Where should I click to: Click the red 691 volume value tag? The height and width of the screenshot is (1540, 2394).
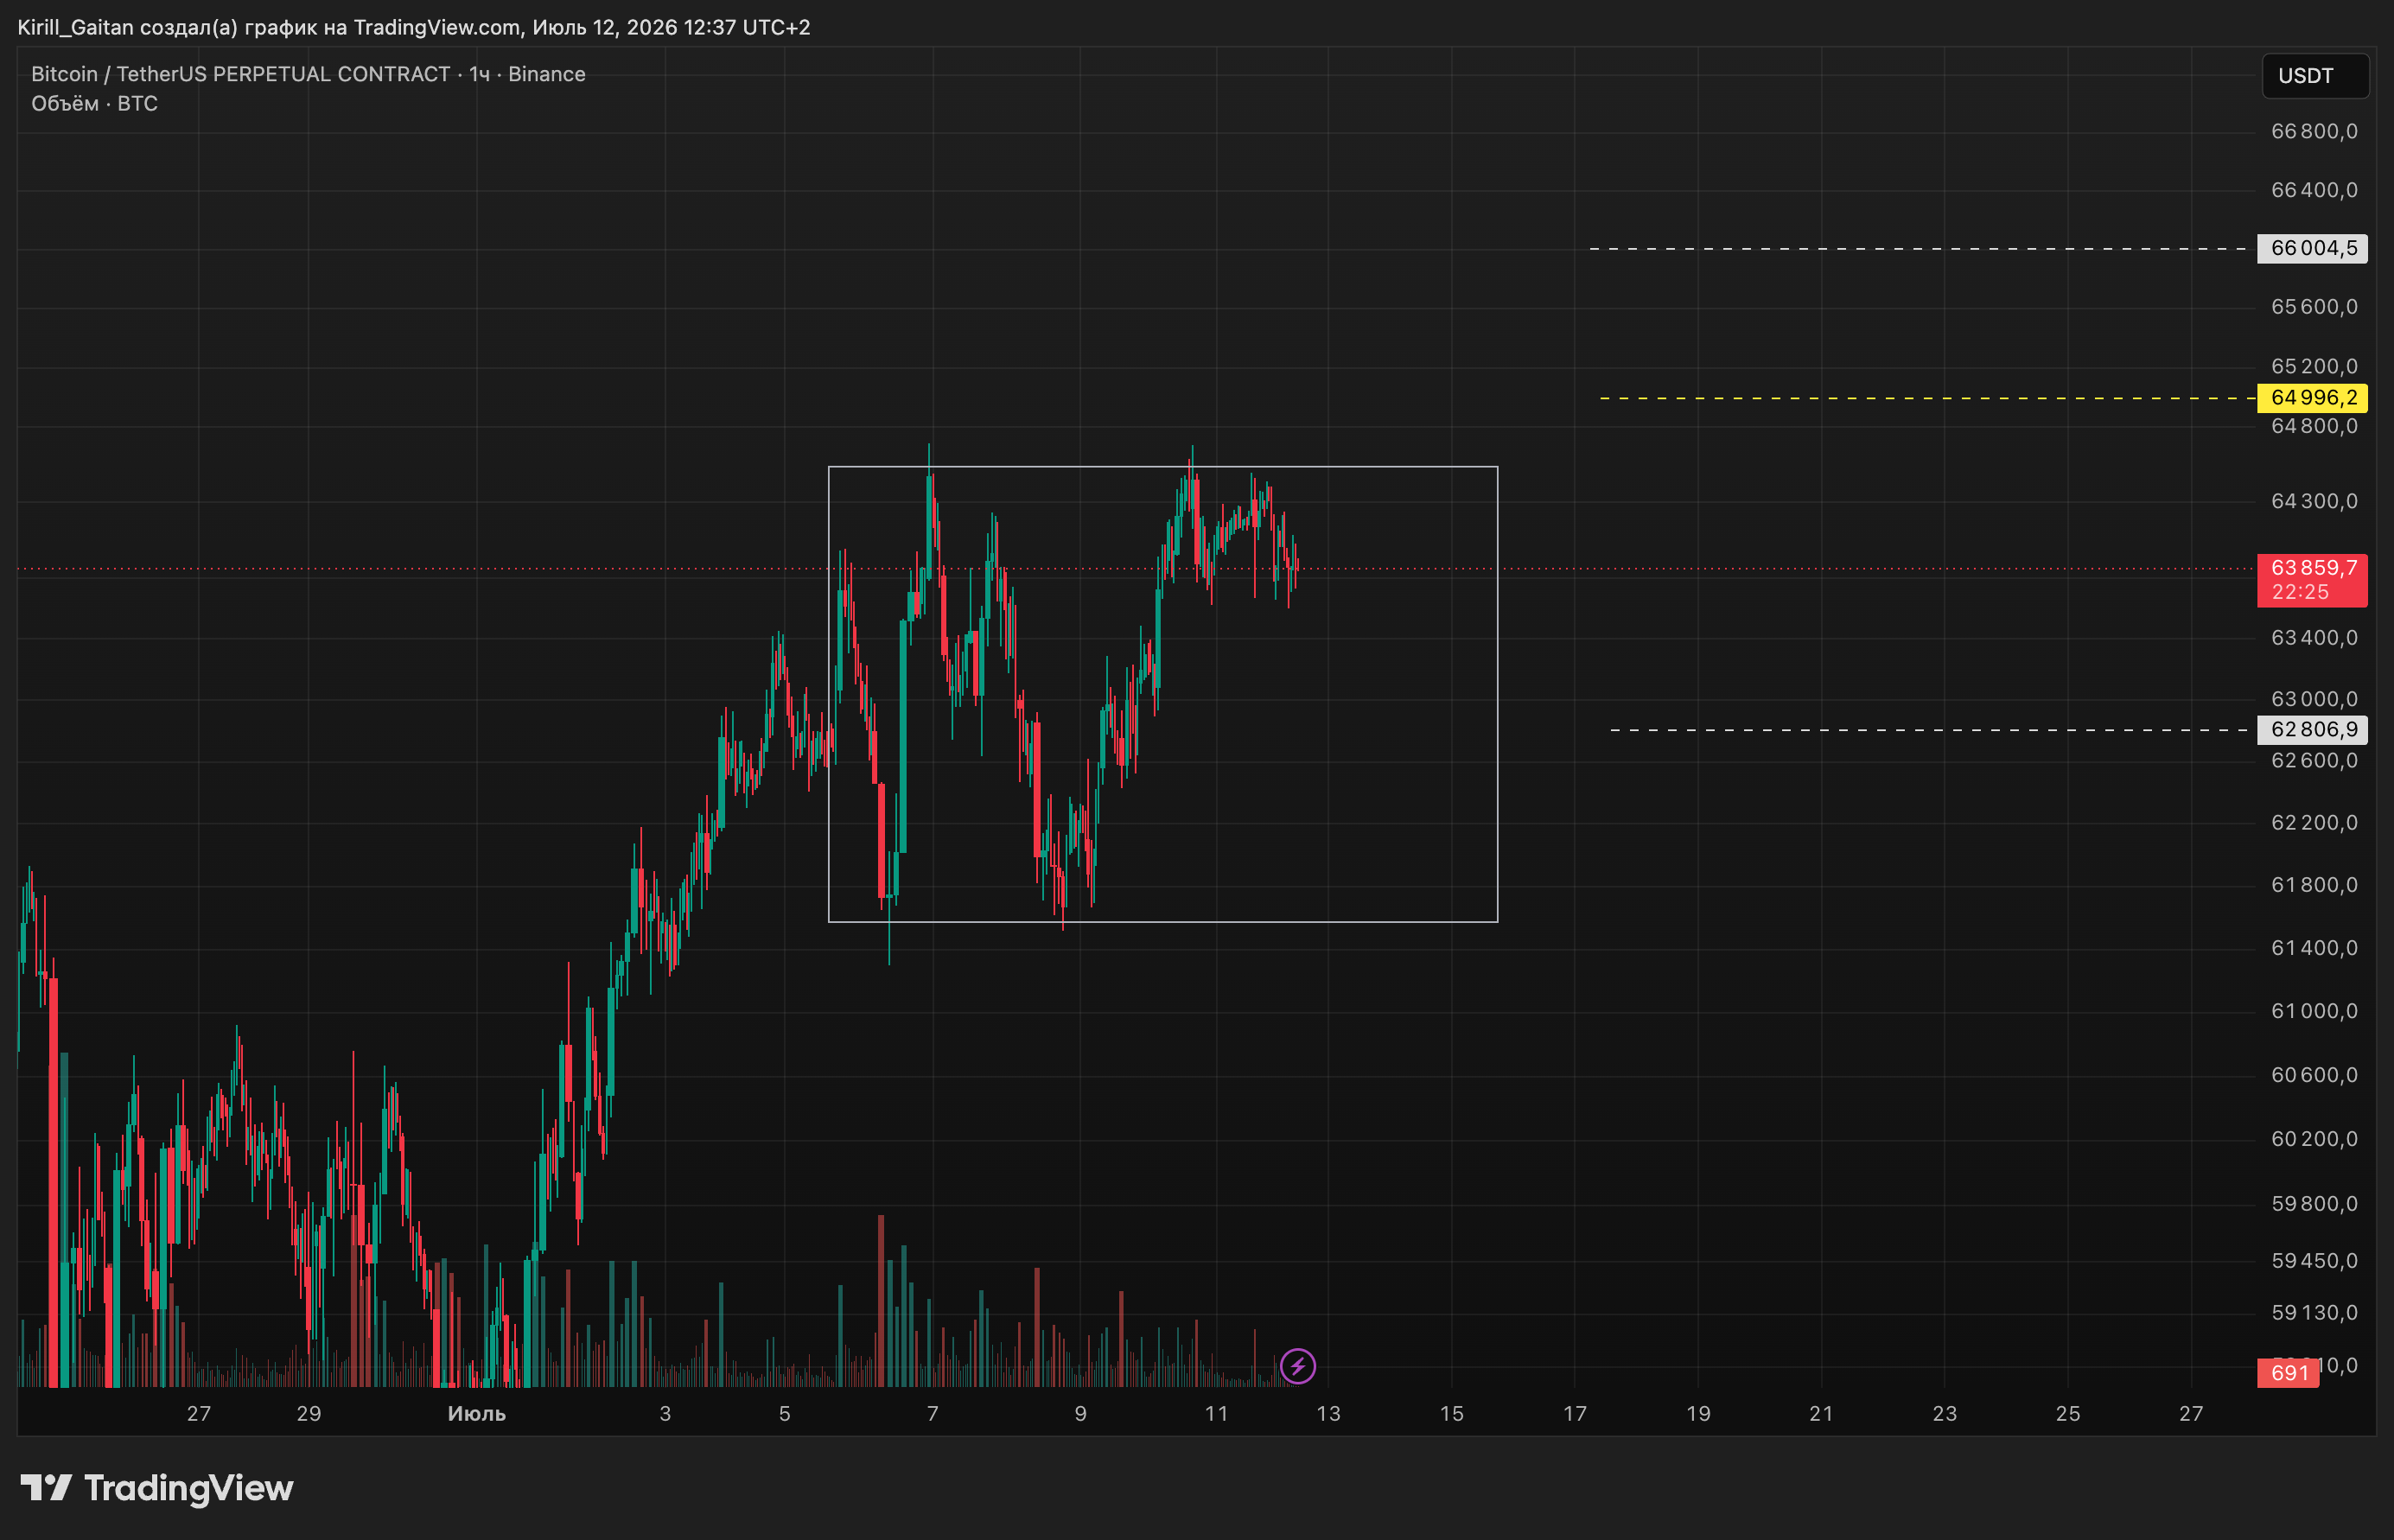pos(2288,1373)
